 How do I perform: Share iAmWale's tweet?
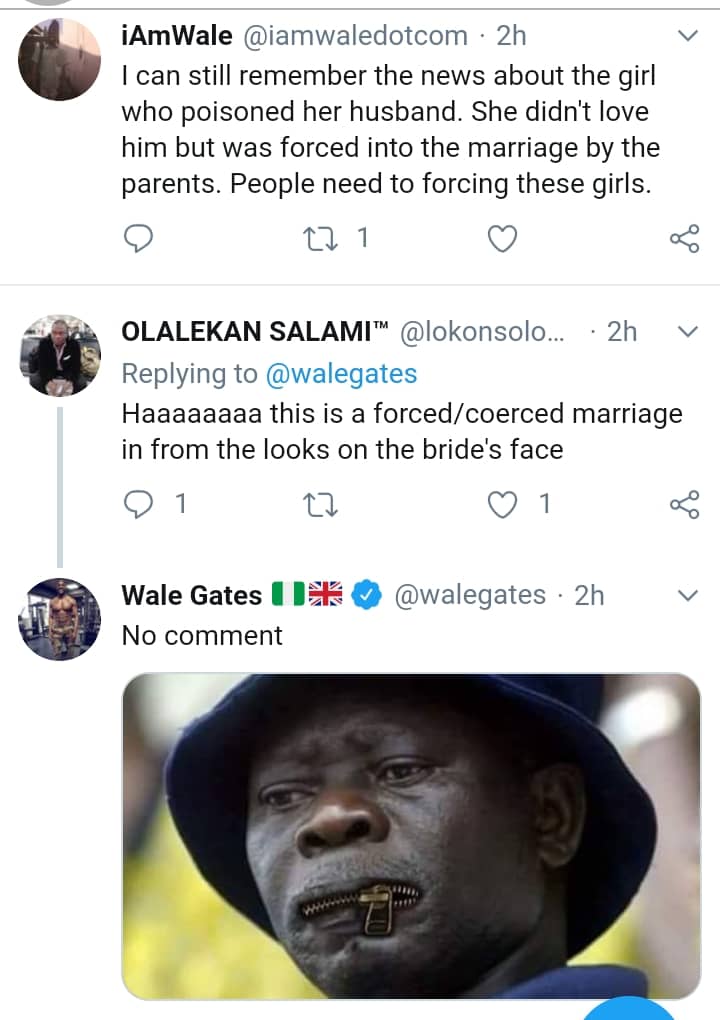[x=684, y=238]
